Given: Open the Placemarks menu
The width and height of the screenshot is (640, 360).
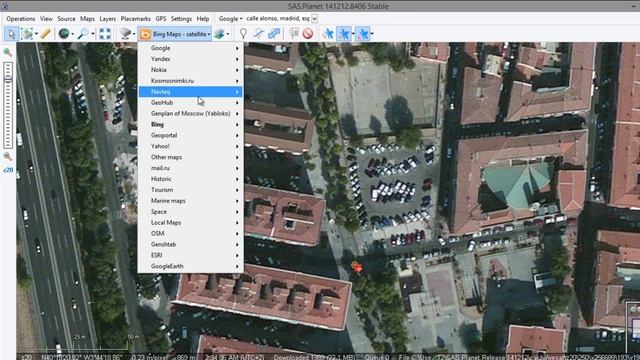Looking at the screenshot, I should coord(136,19).
